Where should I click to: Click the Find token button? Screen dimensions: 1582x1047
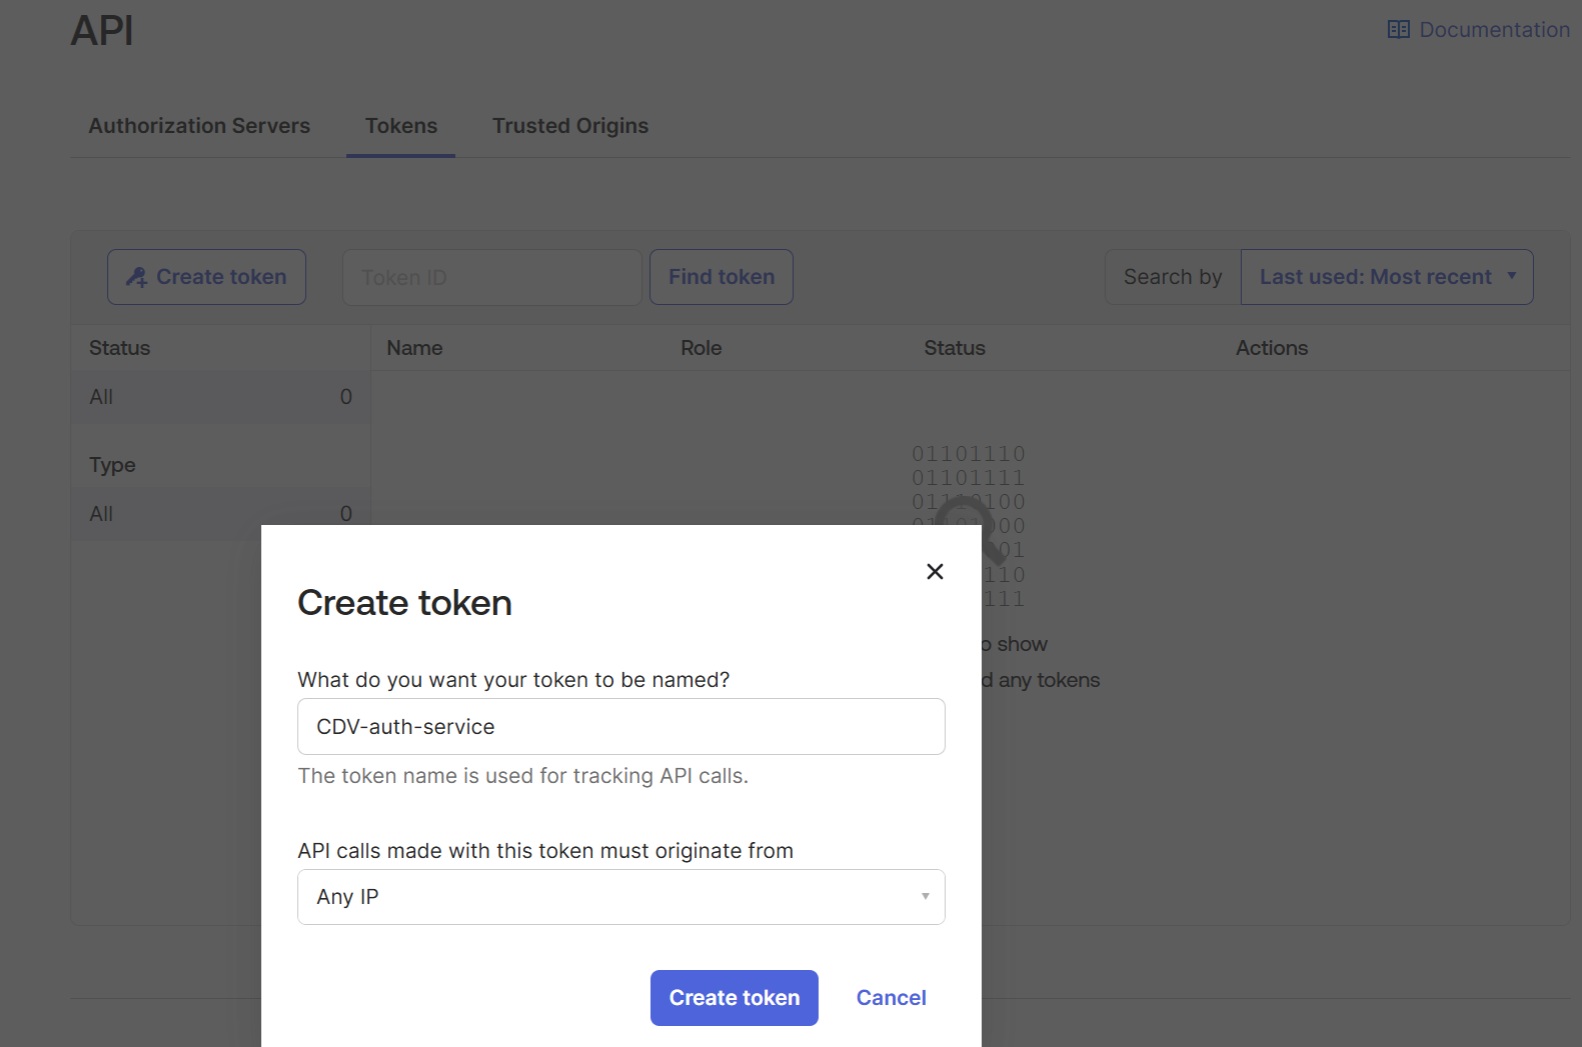[x=721, y=277]
